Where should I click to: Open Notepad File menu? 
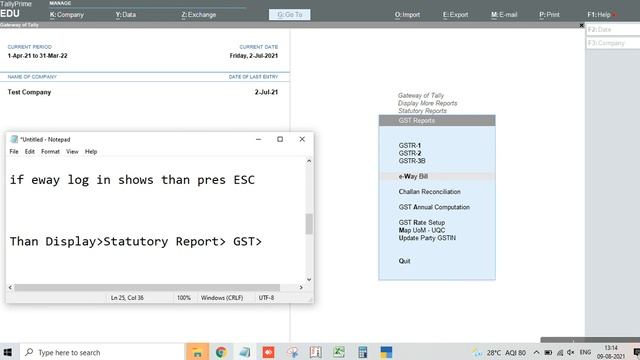point(14,151)
